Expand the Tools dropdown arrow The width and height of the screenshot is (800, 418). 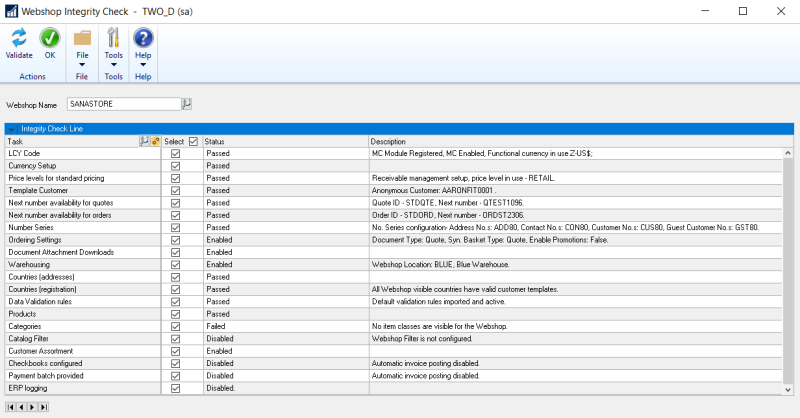point(113,65)
